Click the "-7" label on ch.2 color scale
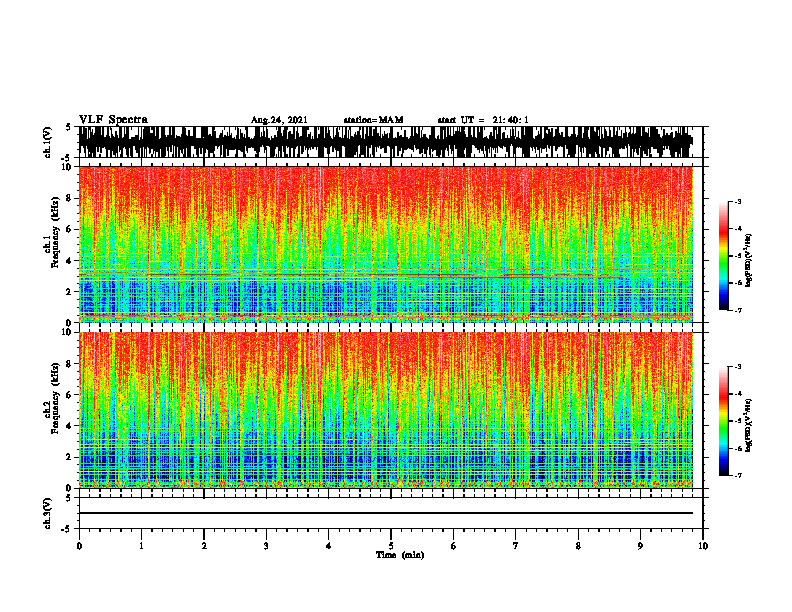Screen dimensions: 792x612 [x=738, y=475]
